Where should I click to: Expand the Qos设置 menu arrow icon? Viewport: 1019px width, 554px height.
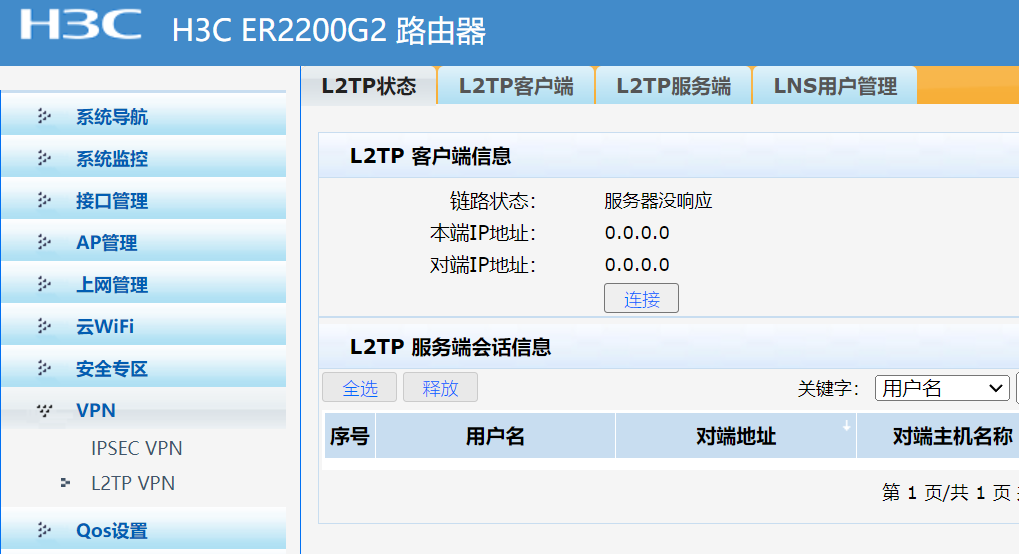tap(44, 530)
